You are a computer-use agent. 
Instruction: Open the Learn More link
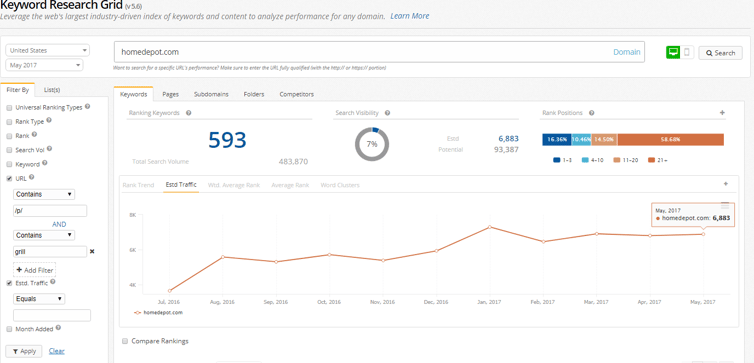click(x=410, y=16)
